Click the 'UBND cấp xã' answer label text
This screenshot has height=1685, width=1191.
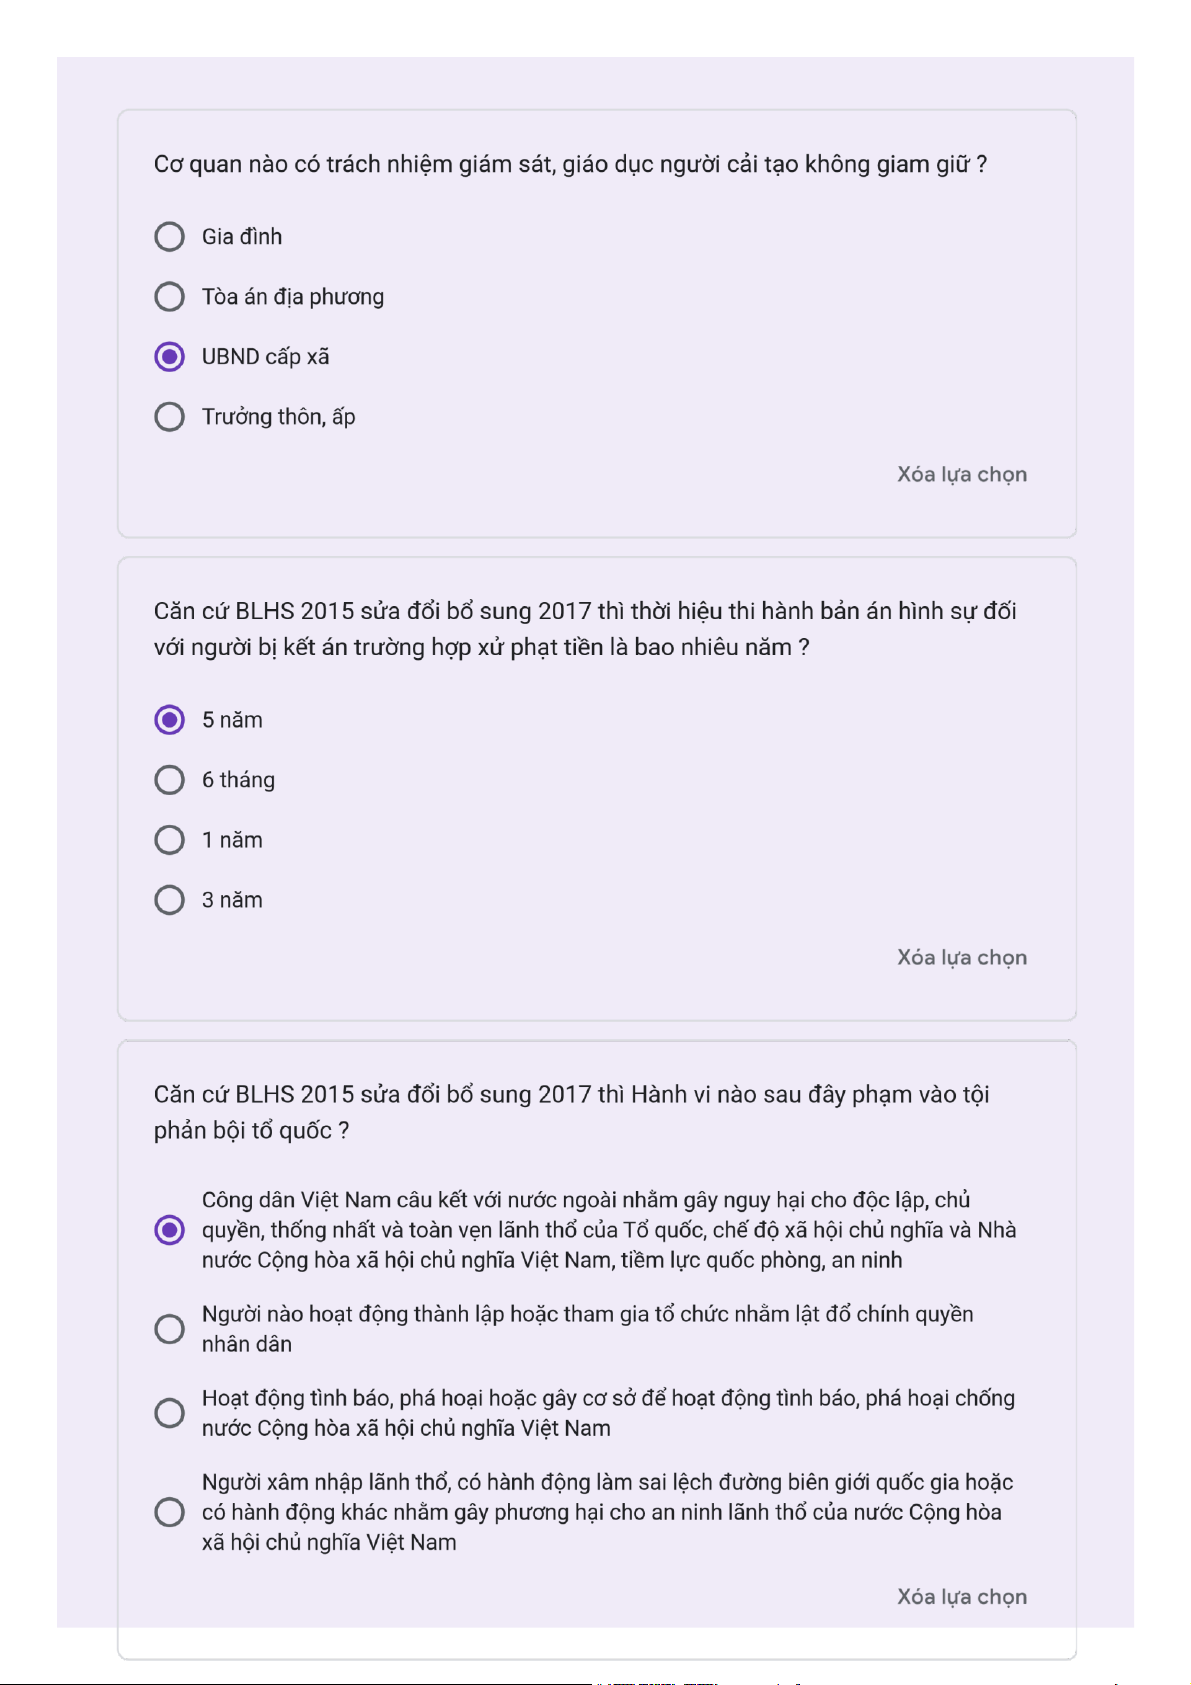[265, 357]
